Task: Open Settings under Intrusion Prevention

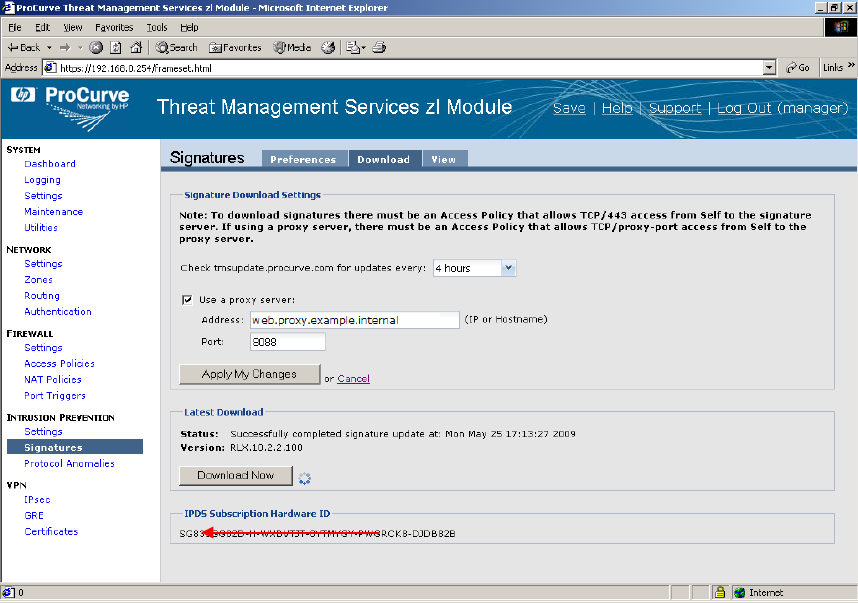Action: click(43, 432)
